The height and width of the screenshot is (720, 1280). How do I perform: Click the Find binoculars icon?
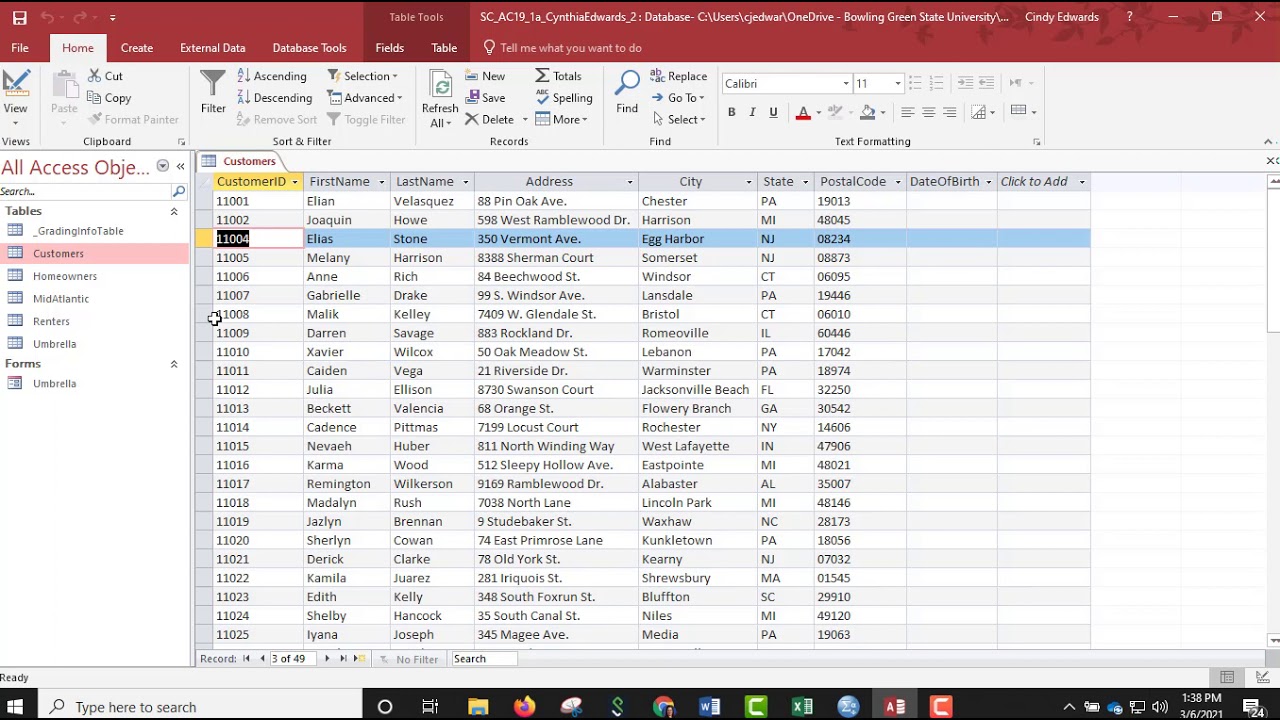point(627,84)
